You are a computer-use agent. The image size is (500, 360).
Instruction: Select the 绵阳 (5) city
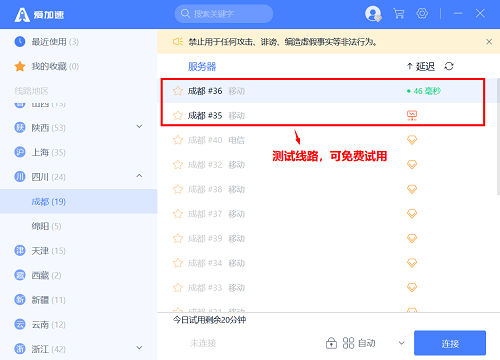78,226
